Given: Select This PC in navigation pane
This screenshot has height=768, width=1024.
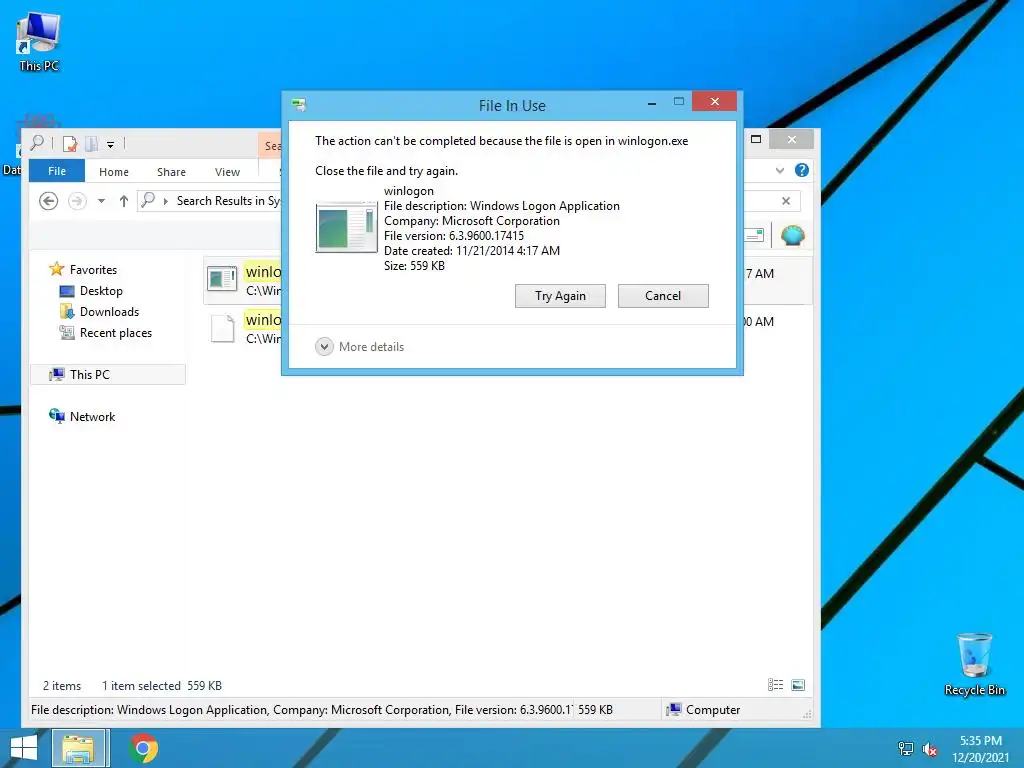Looking at the screenshot, I should pos(108,374).
